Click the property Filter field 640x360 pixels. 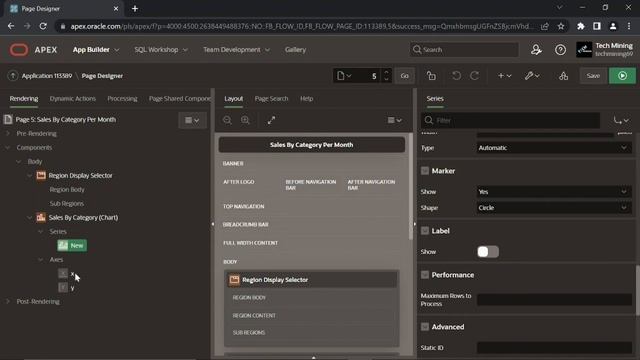(x=510, y=120)
